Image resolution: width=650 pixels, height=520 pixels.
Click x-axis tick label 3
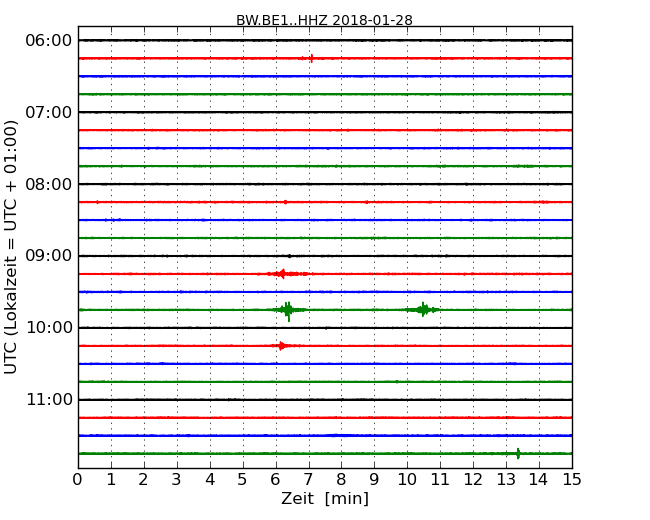tap(177, 480)
